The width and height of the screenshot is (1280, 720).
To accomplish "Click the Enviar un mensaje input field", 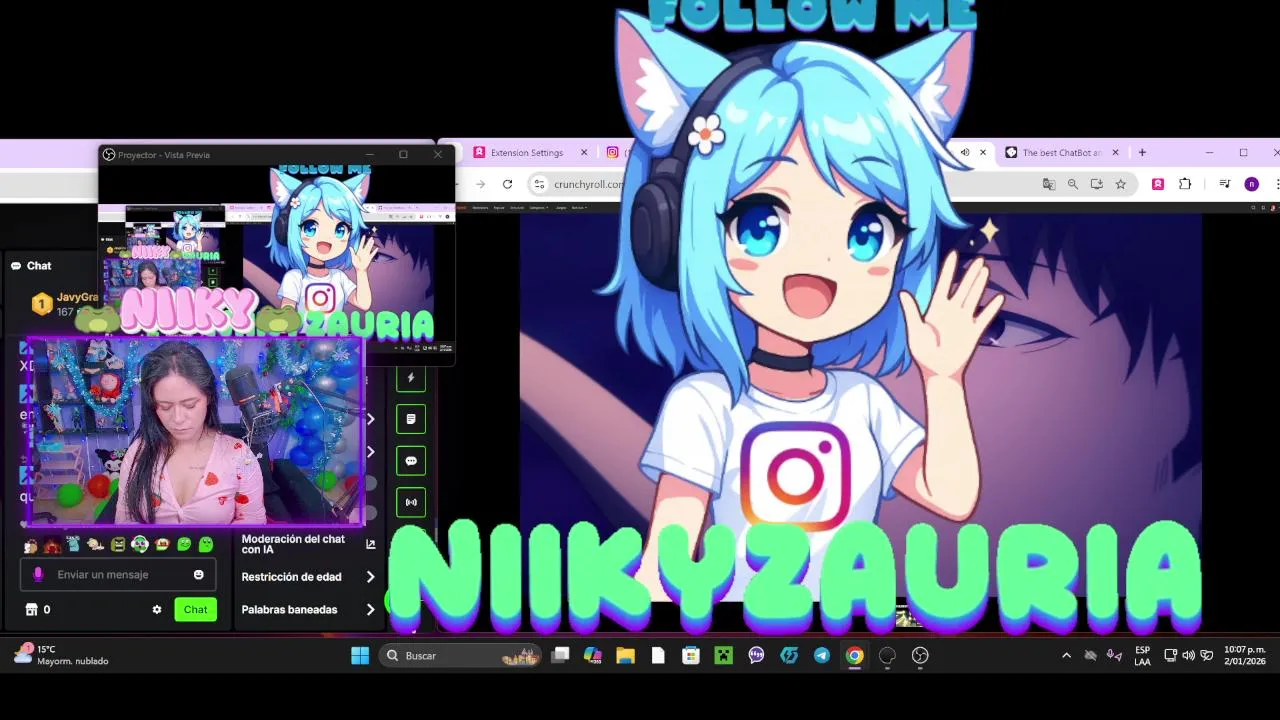I will pyautogui.click(x=118, y=575).
